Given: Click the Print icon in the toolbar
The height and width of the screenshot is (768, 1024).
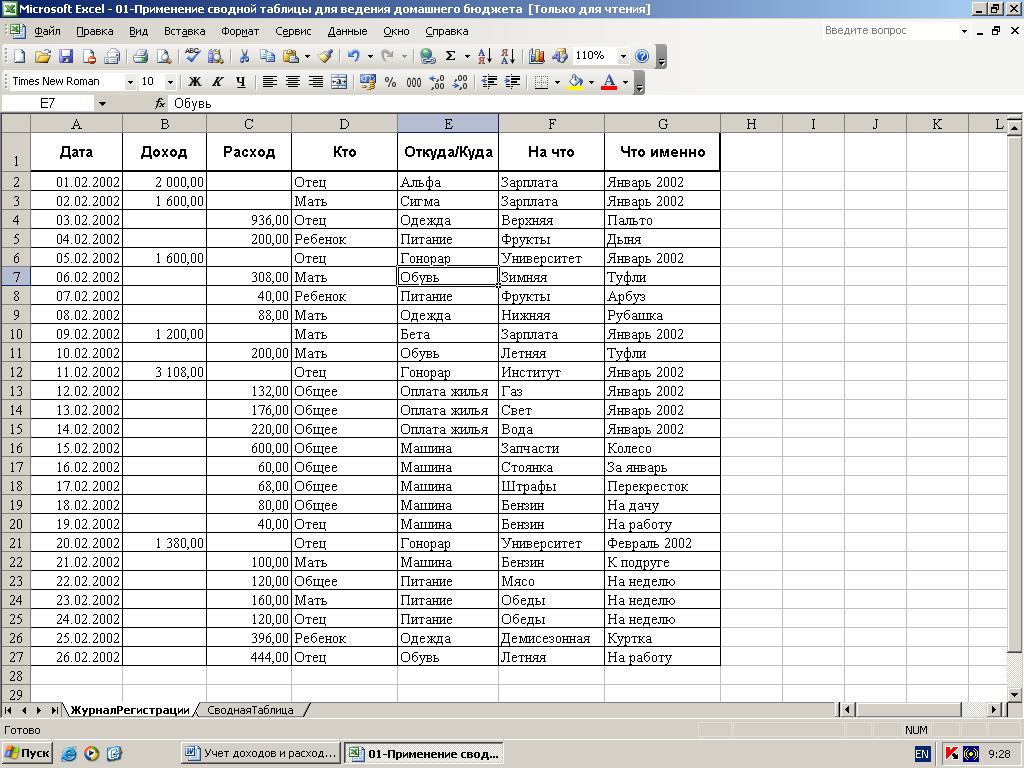Looking at the screenshot, I should click(140, 56).
